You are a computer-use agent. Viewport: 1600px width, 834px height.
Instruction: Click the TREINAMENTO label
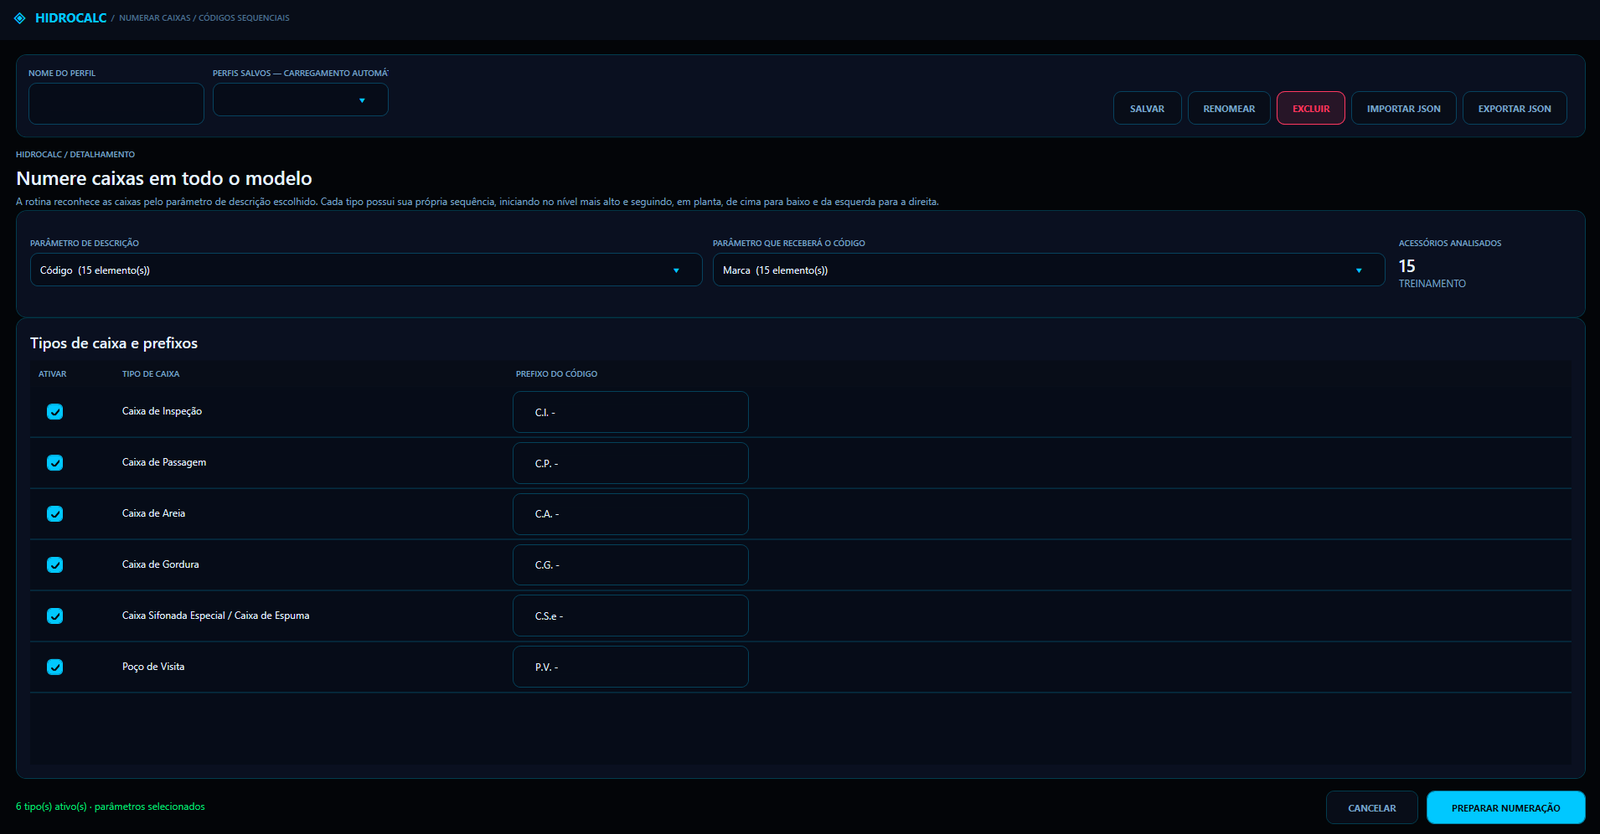point(1432,284)
